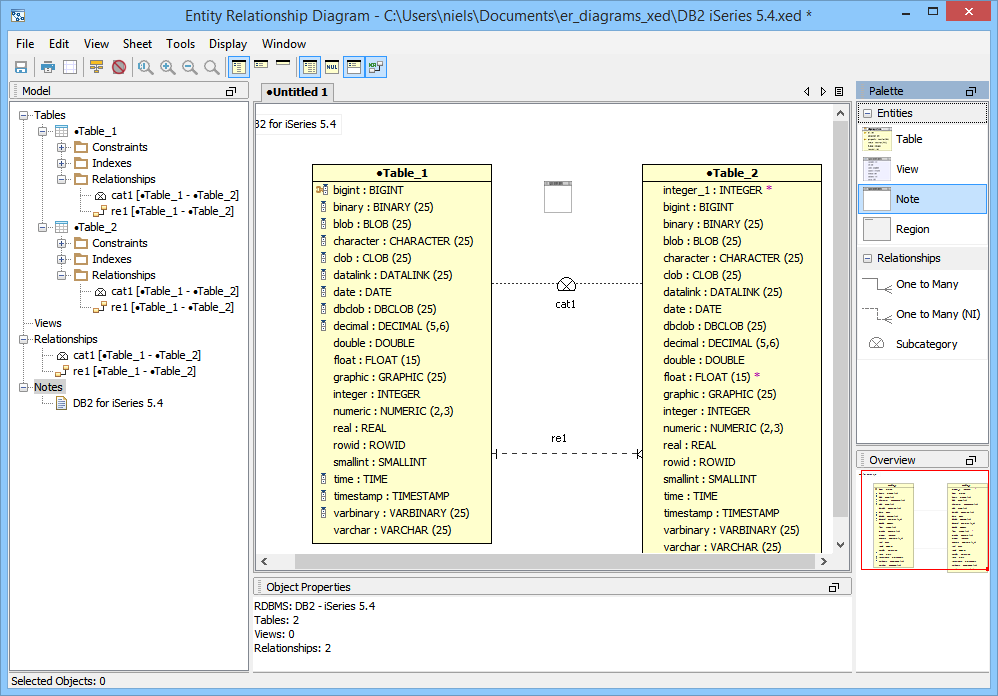Image resolution: width=998 pixels, height=696 pixels.
Task: Select DB2 for iSeries 5.4 note in tree
Action: pos(117,403)
